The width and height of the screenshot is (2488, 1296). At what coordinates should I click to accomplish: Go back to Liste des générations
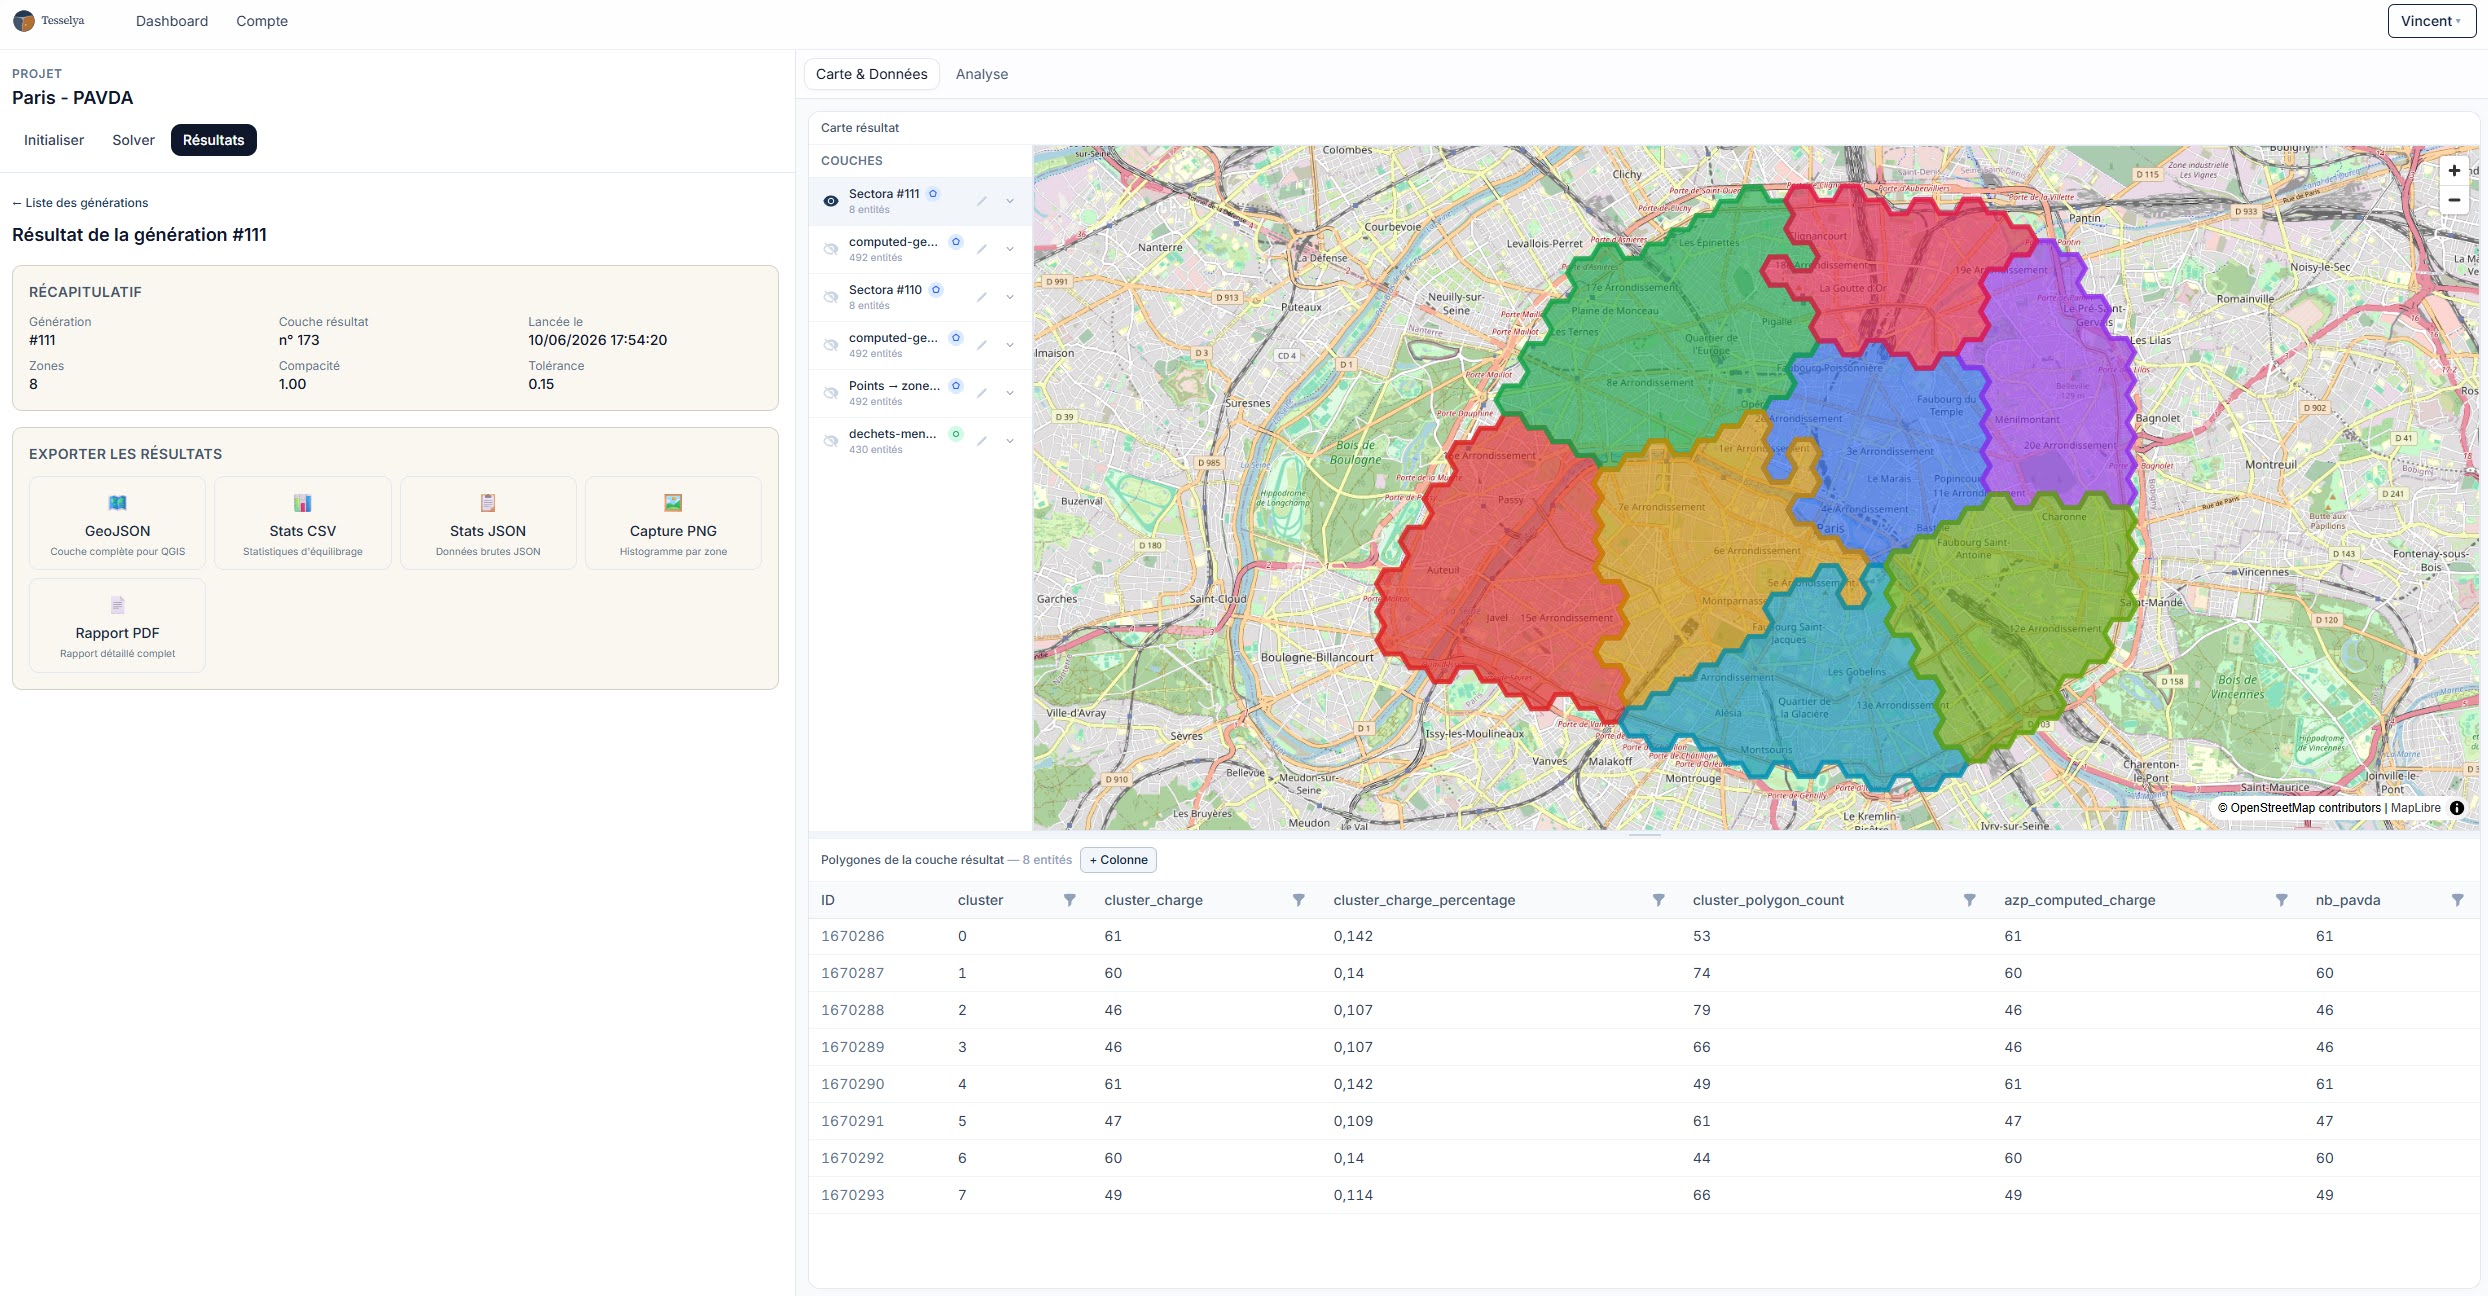coord(80,203)
